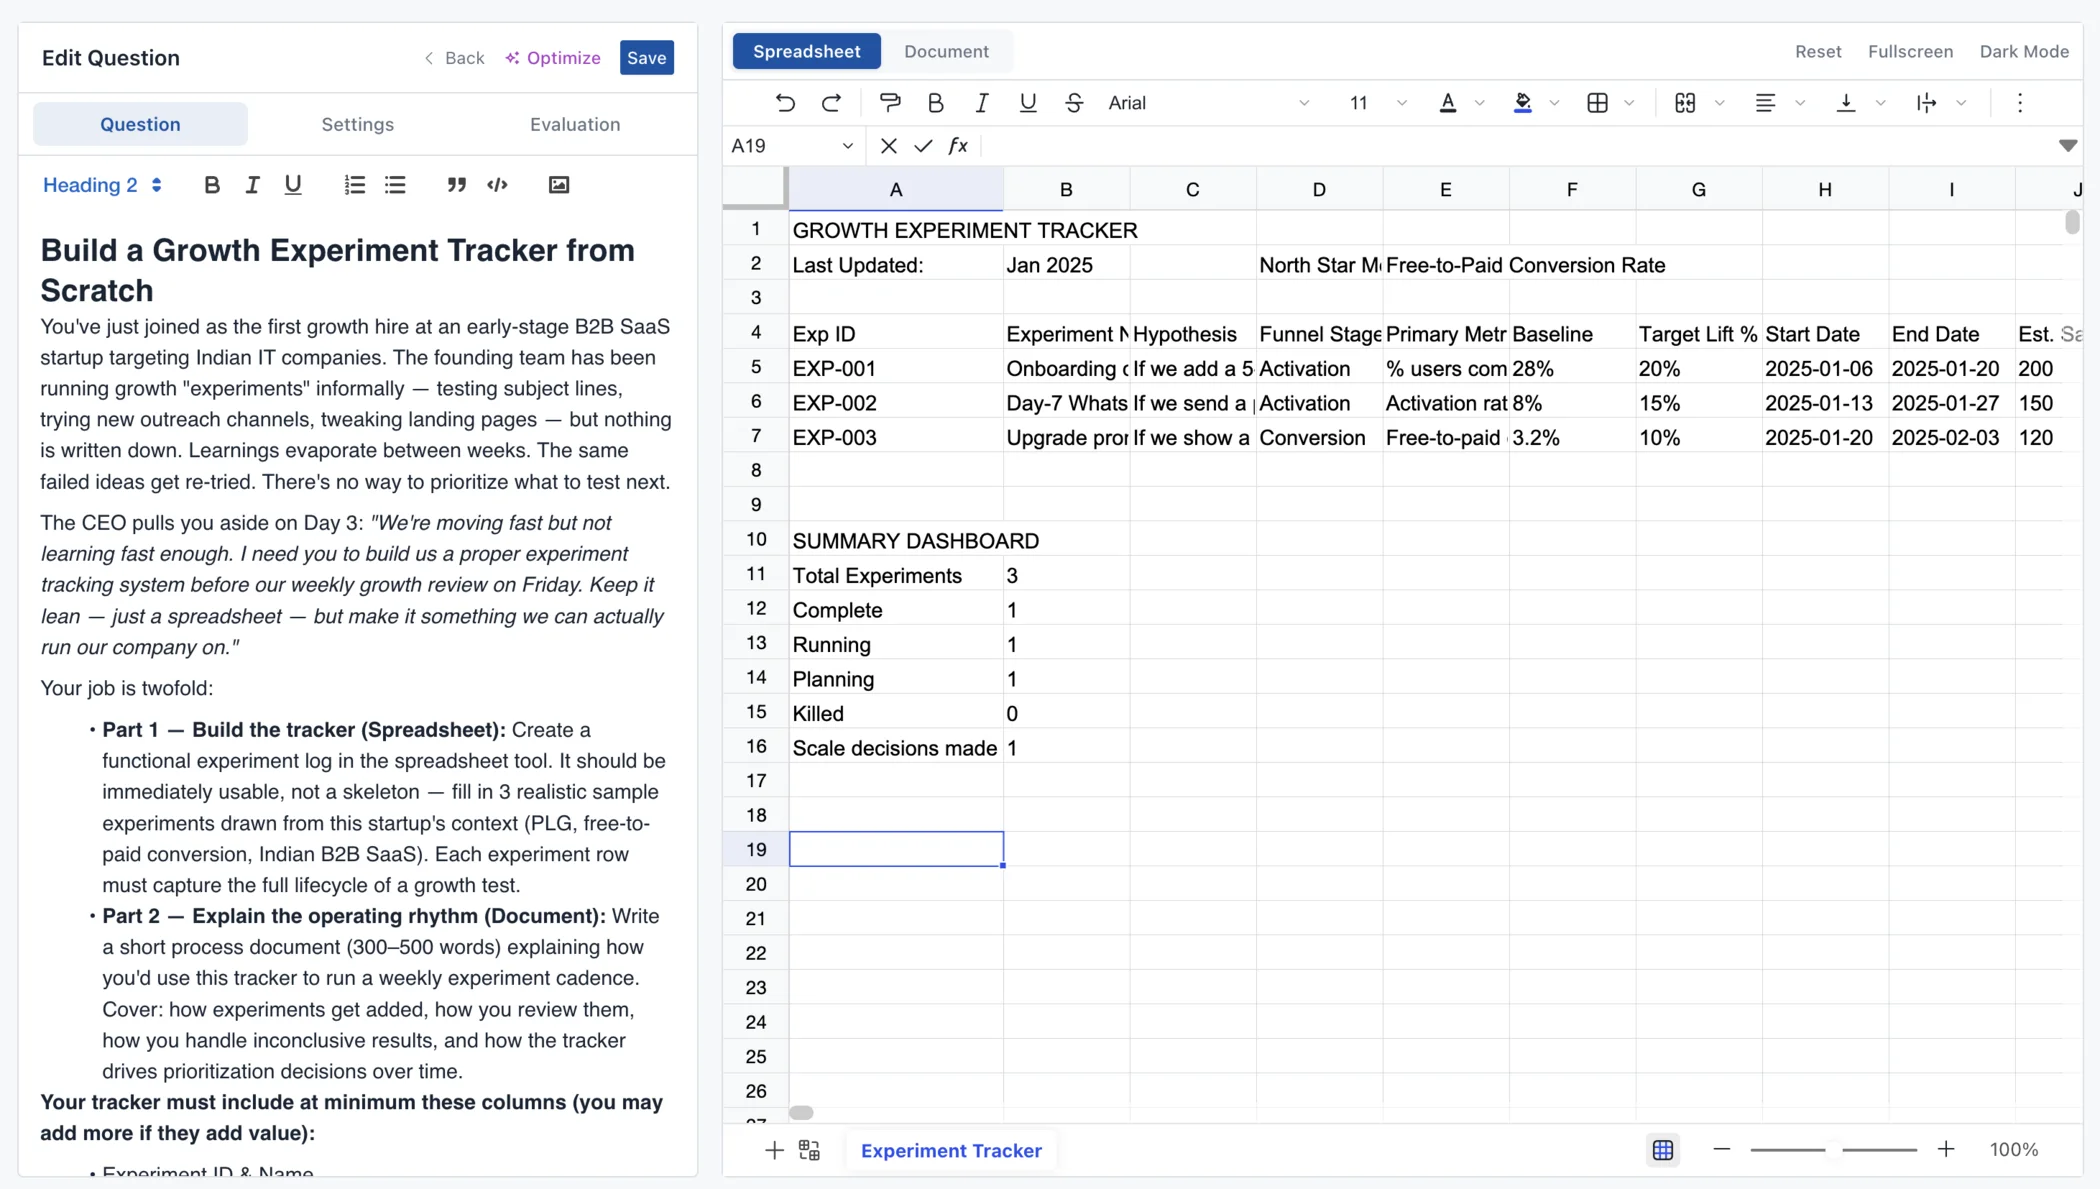Click the Save button

[x=646, y=58]
